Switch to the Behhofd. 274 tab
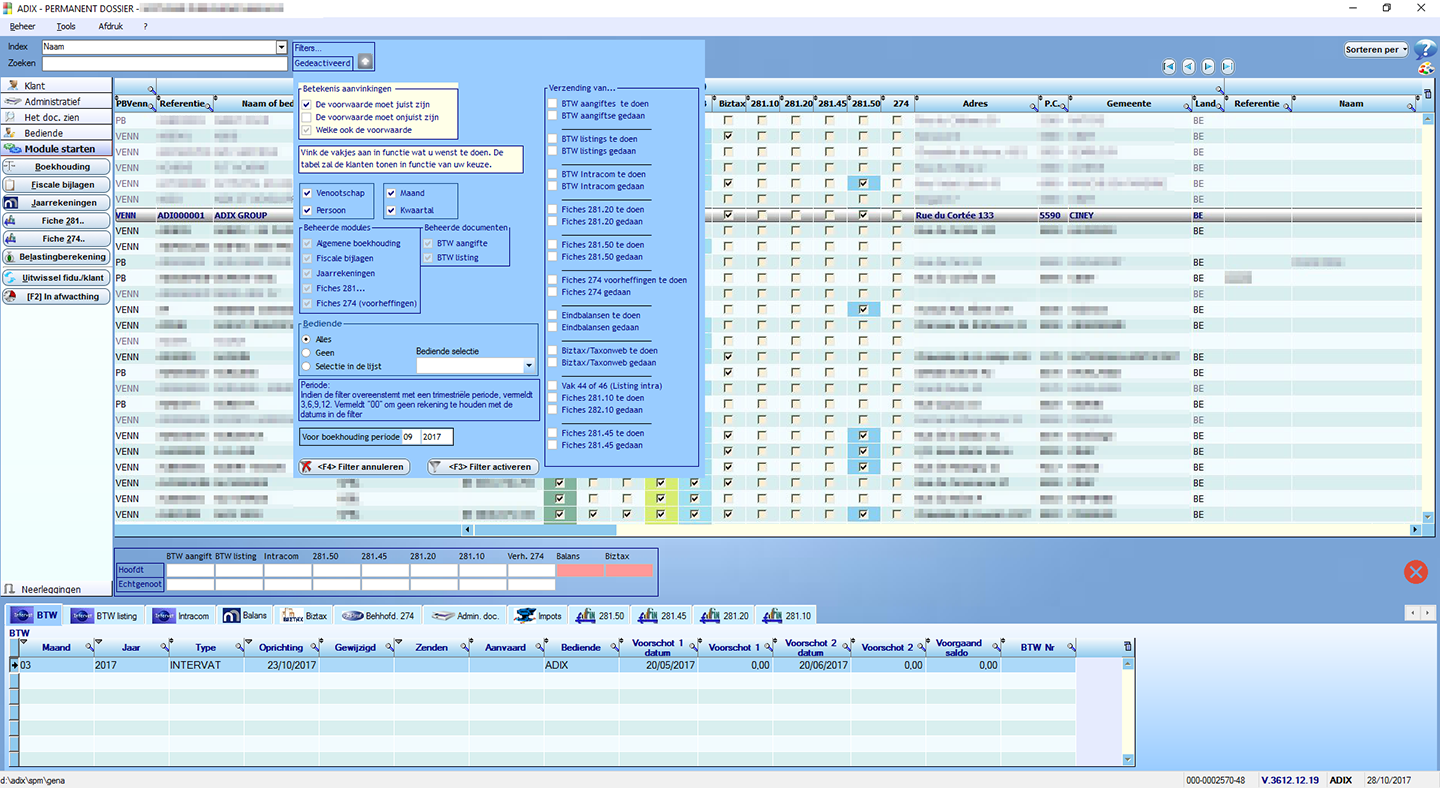The height and width of the screenshot is (788, 1440). [378, 616]
